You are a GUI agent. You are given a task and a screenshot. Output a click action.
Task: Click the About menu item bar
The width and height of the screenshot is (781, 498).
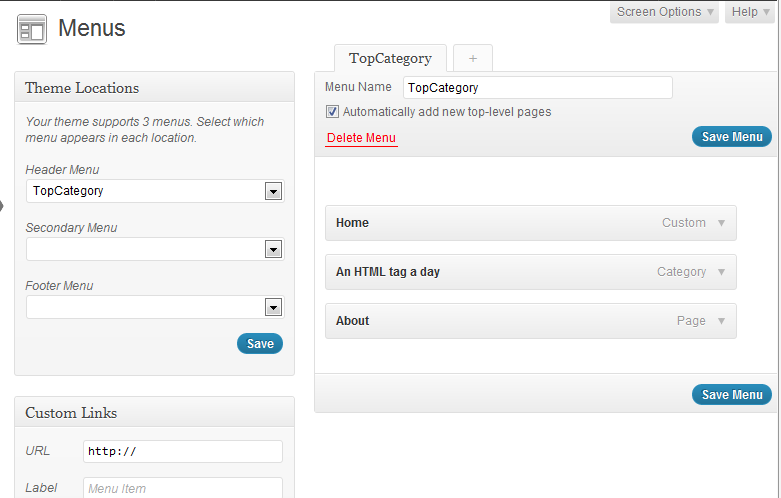(530, 321)
